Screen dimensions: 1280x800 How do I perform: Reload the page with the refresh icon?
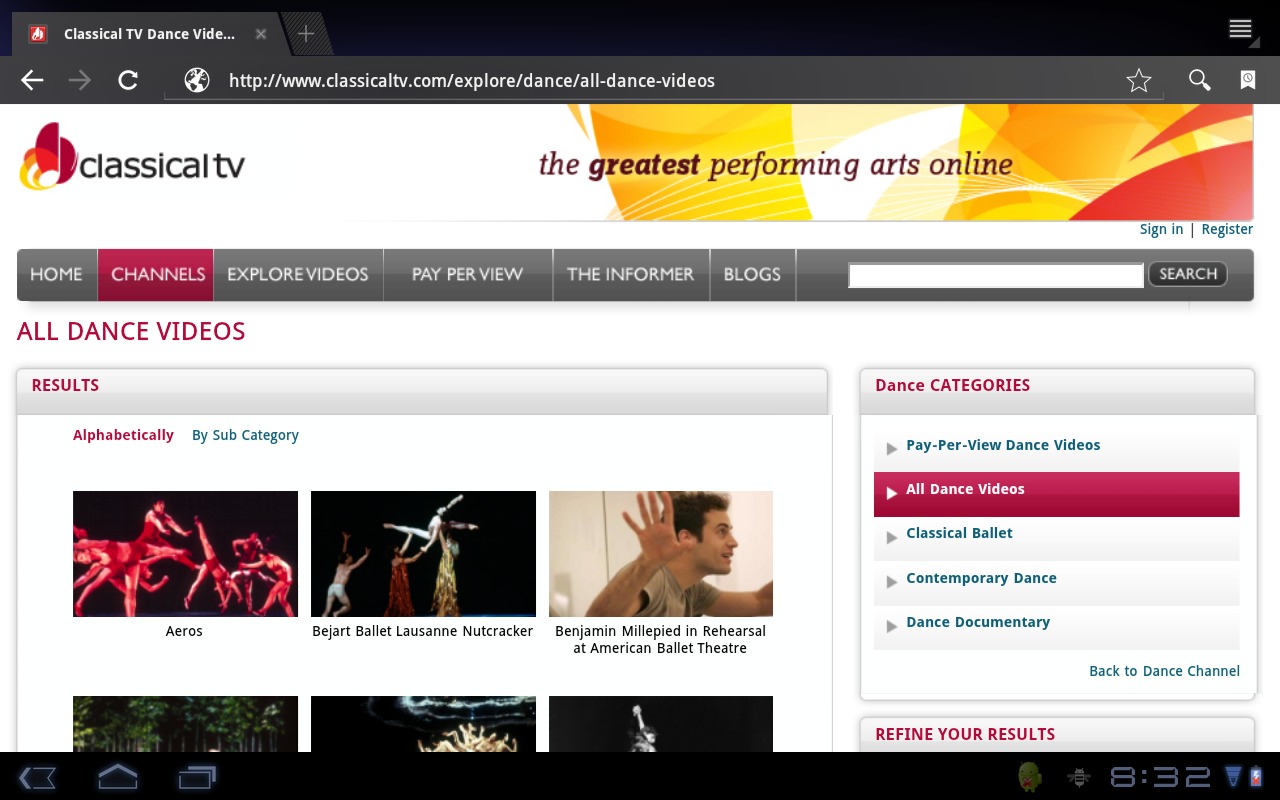click(128, 80)
